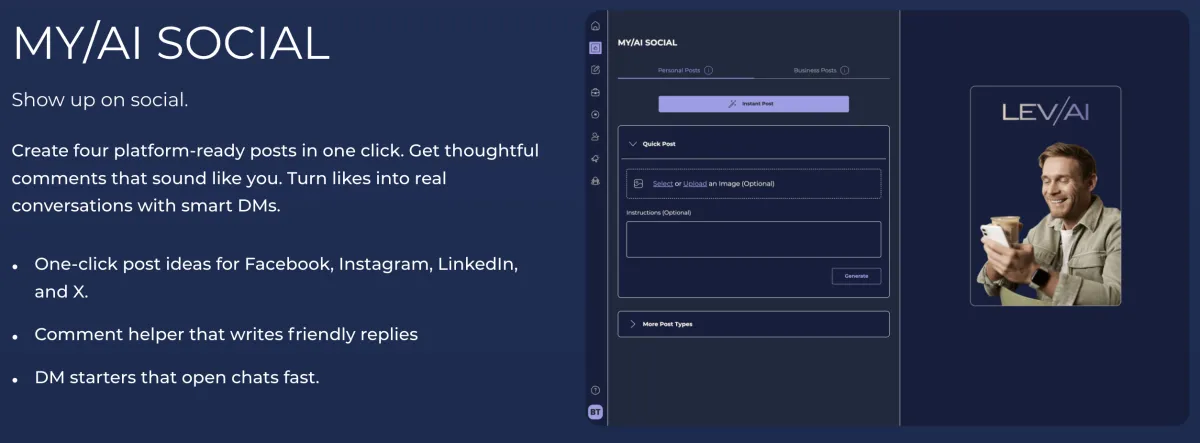Open the BT user avatar
The width and height of the screenshot is (1200, 443).
(x=595, y=412)
